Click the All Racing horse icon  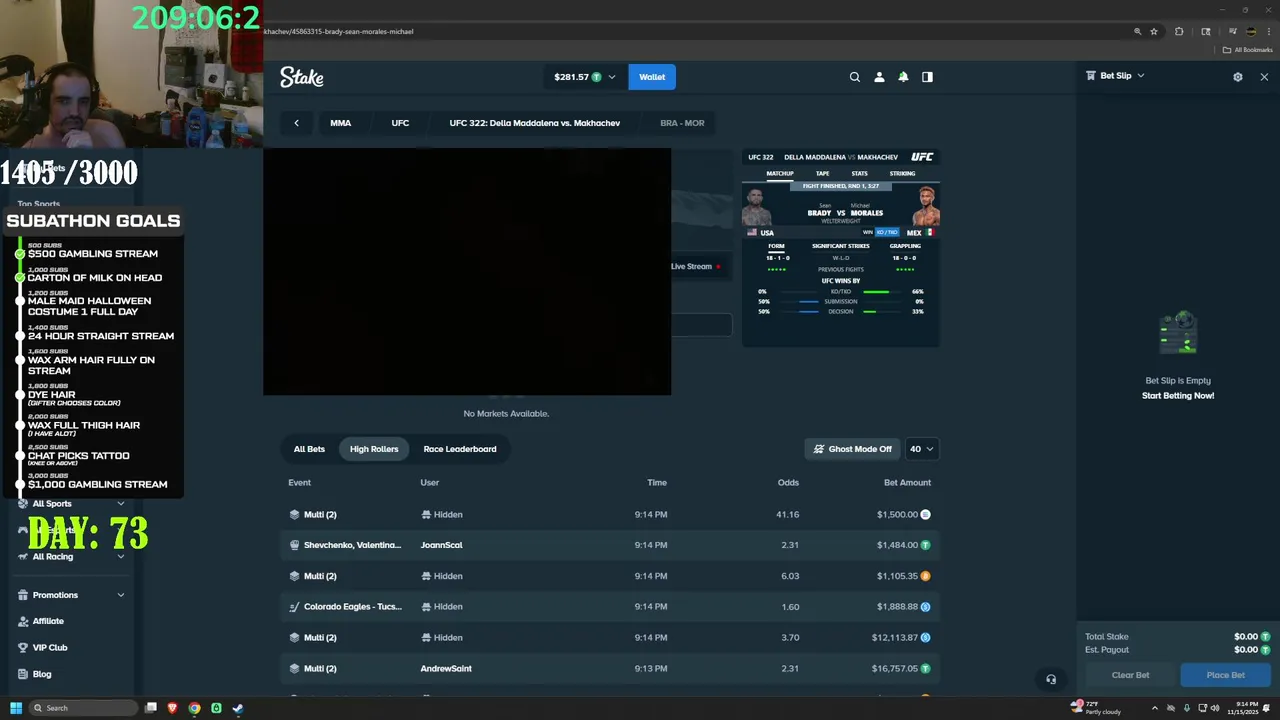[x=23, y=556]
